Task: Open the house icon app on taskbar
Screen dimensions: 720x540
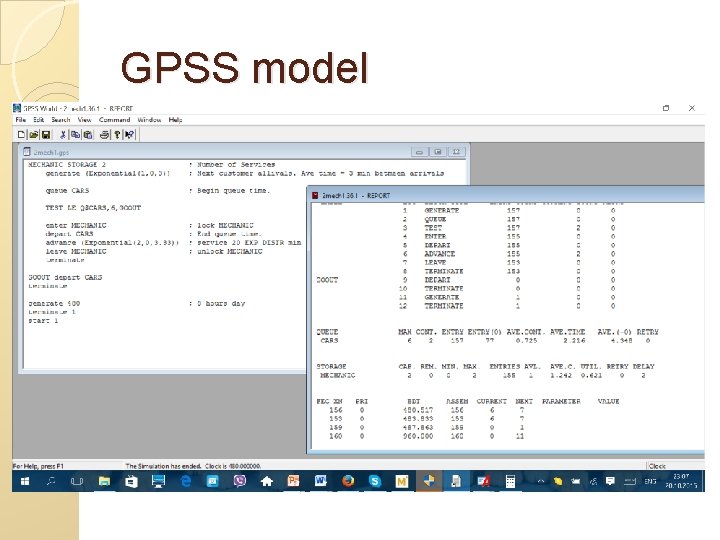Action: coord(267,481)
